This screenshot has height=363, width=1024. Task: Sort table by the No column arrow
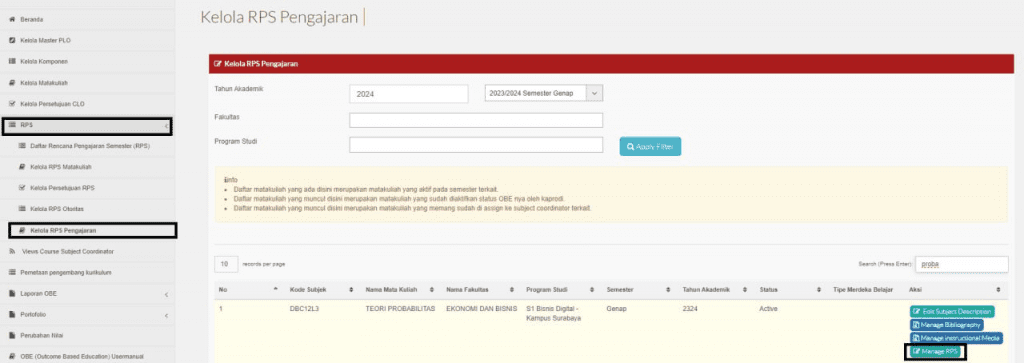click(275, 289)
